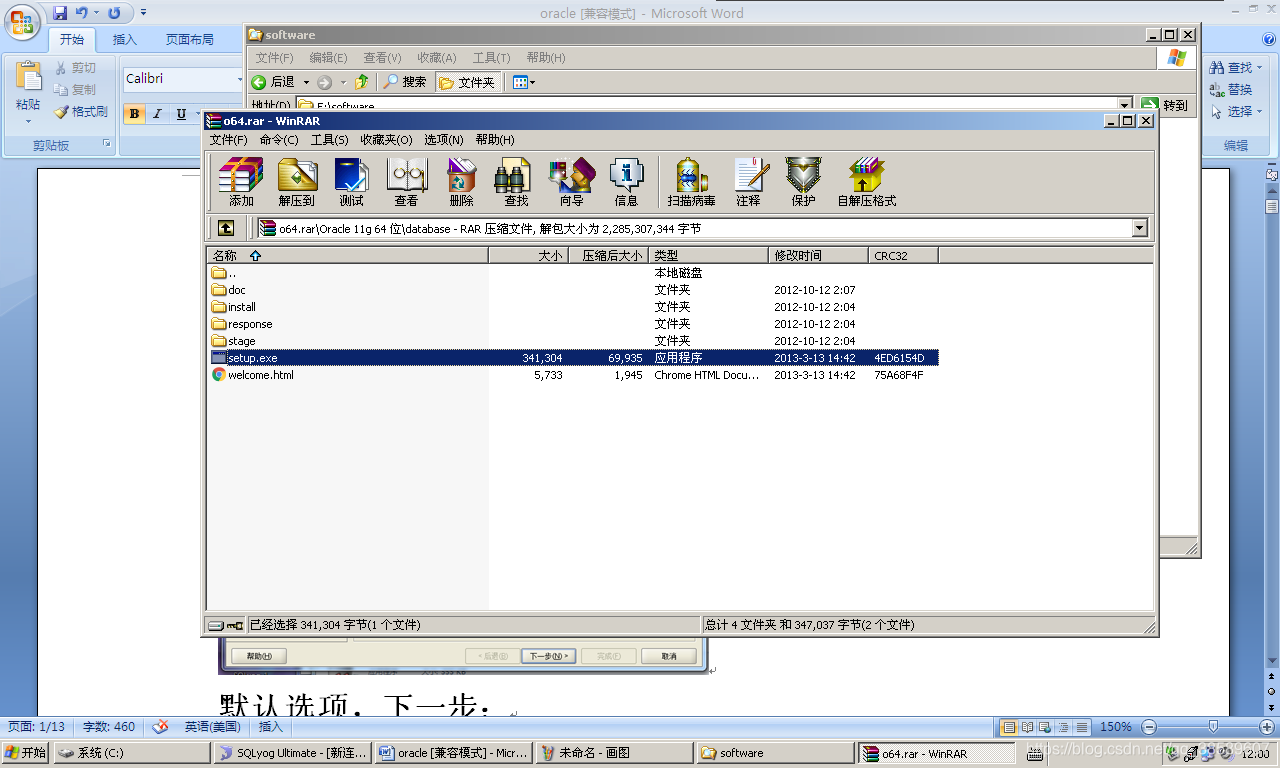Viewport: 1280px width, 768px height.
Task: Open the WinRAR Favorites (收藏夹) menu
Action: (x=386, y=140)
